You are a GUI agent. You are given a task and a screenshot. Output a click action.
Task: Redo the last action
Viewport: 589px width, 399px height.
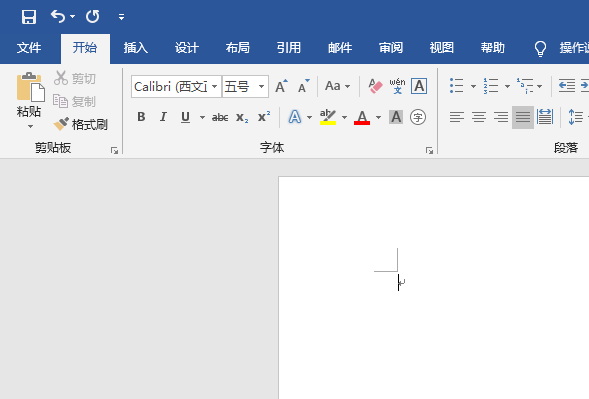tap(92, 17)
